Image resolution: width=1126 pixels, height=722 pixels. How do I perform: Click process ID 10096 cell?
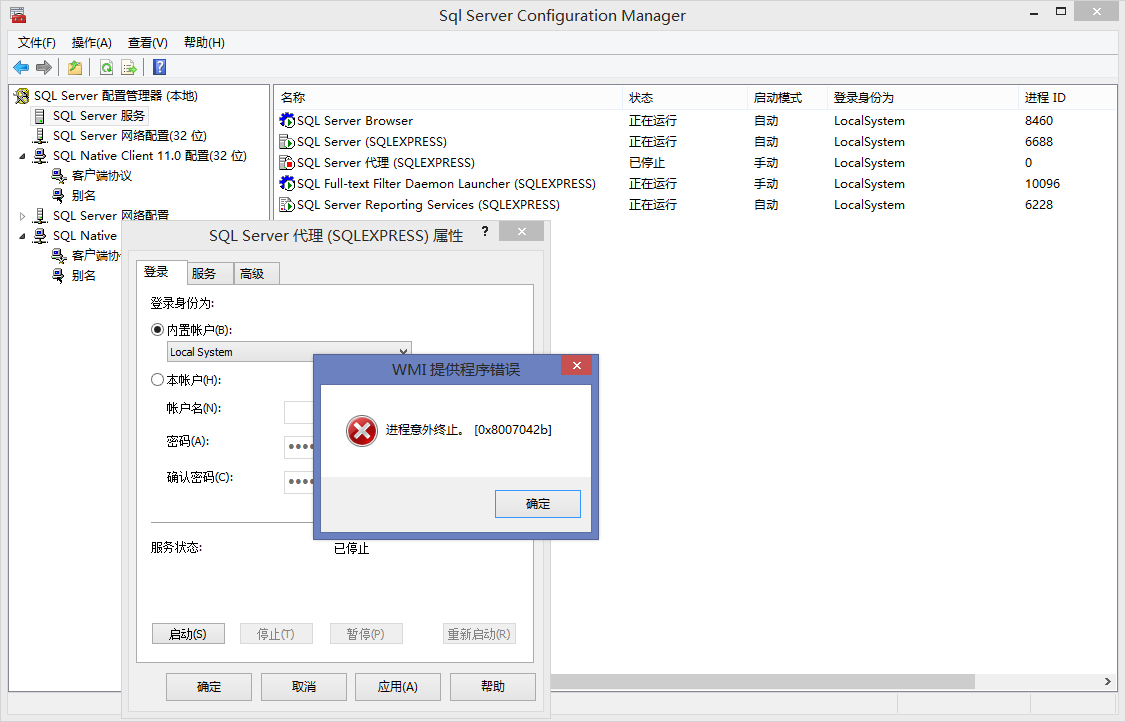[x=1043, y=184]
